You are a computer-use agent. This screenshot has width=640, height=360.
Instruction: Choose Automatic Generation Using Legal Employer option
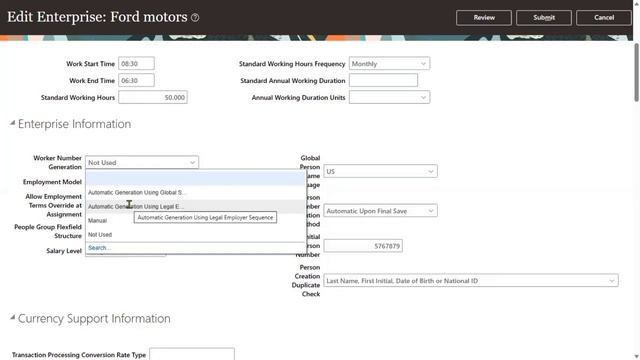[x=196, y=207]
